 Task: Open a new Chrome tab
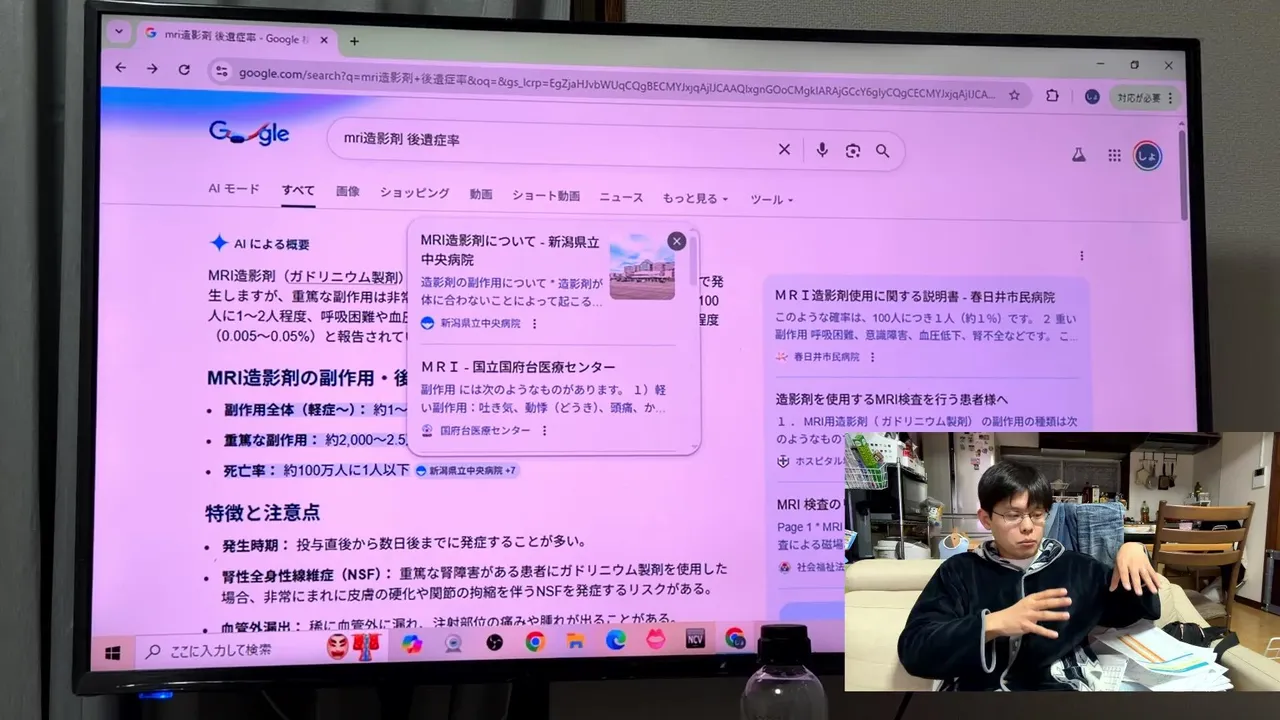click(354, 41)
